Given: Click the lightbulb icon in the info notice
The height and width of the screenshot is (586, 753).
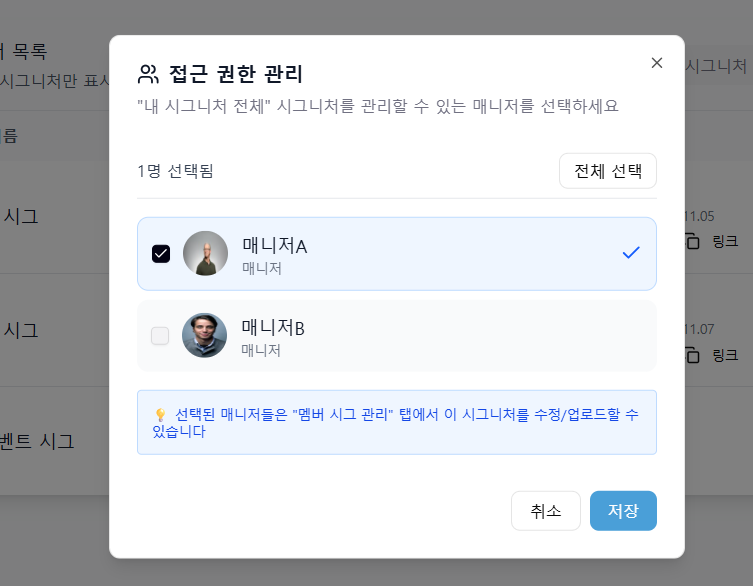Looking at the screenshot, I should point(160,415).
